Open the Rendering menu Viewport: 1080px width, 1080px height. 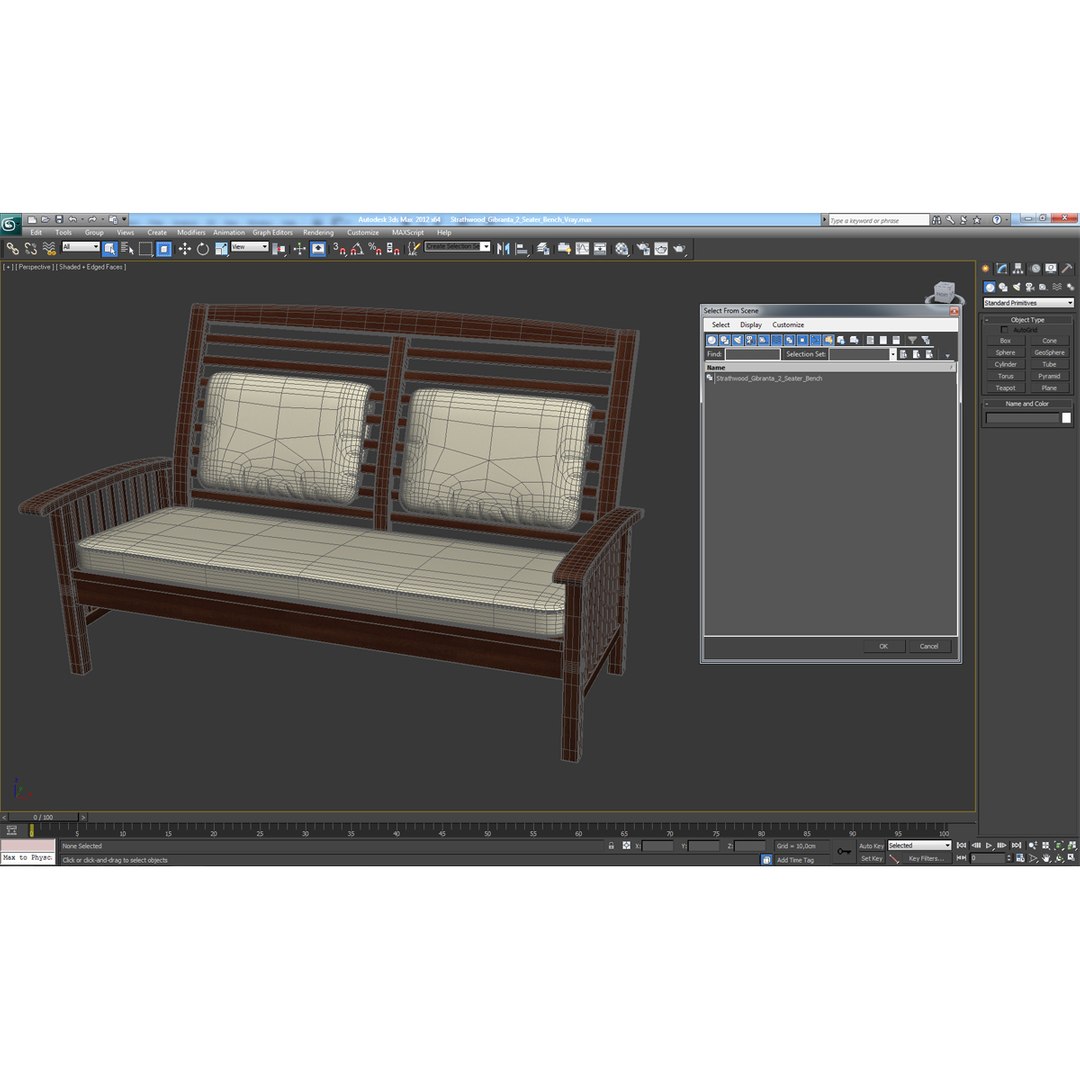point(318,233)
